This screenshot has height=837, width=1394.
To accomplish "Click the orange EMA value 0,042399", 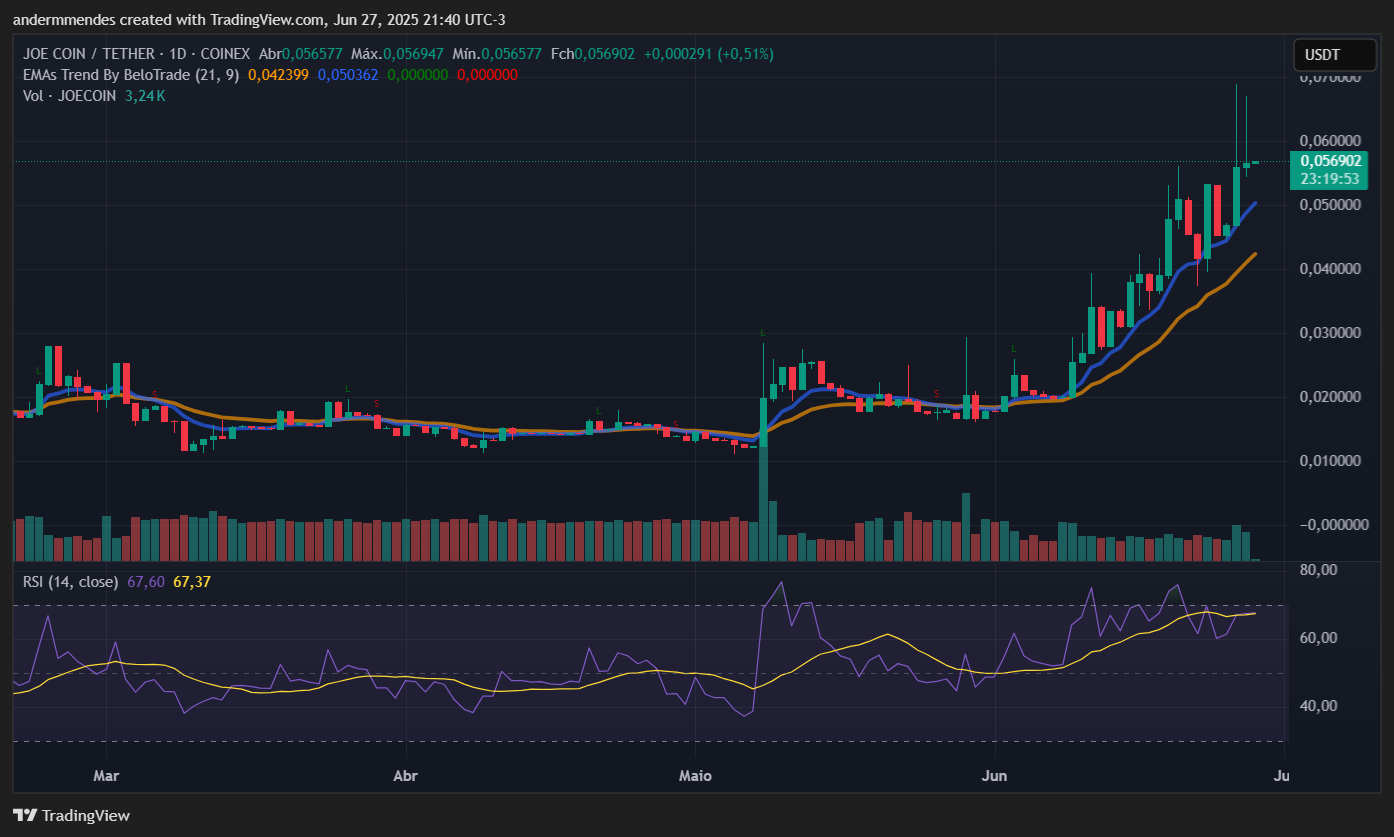I will 279,74.
